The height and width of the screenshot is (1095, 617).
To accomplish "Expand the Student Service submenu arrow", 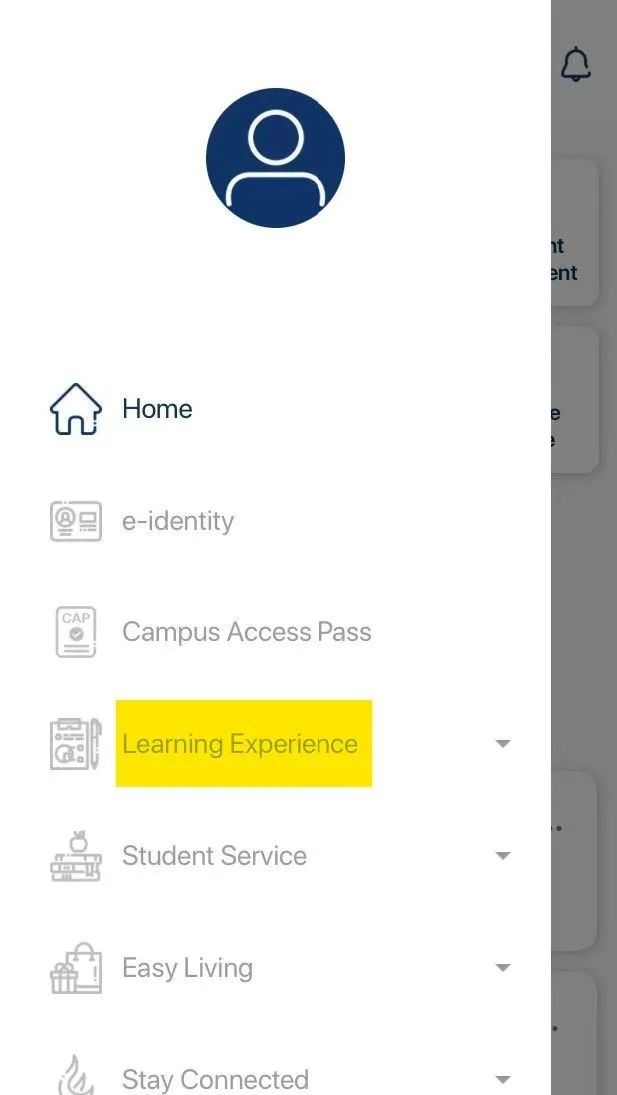I will (x=503, y=855).
